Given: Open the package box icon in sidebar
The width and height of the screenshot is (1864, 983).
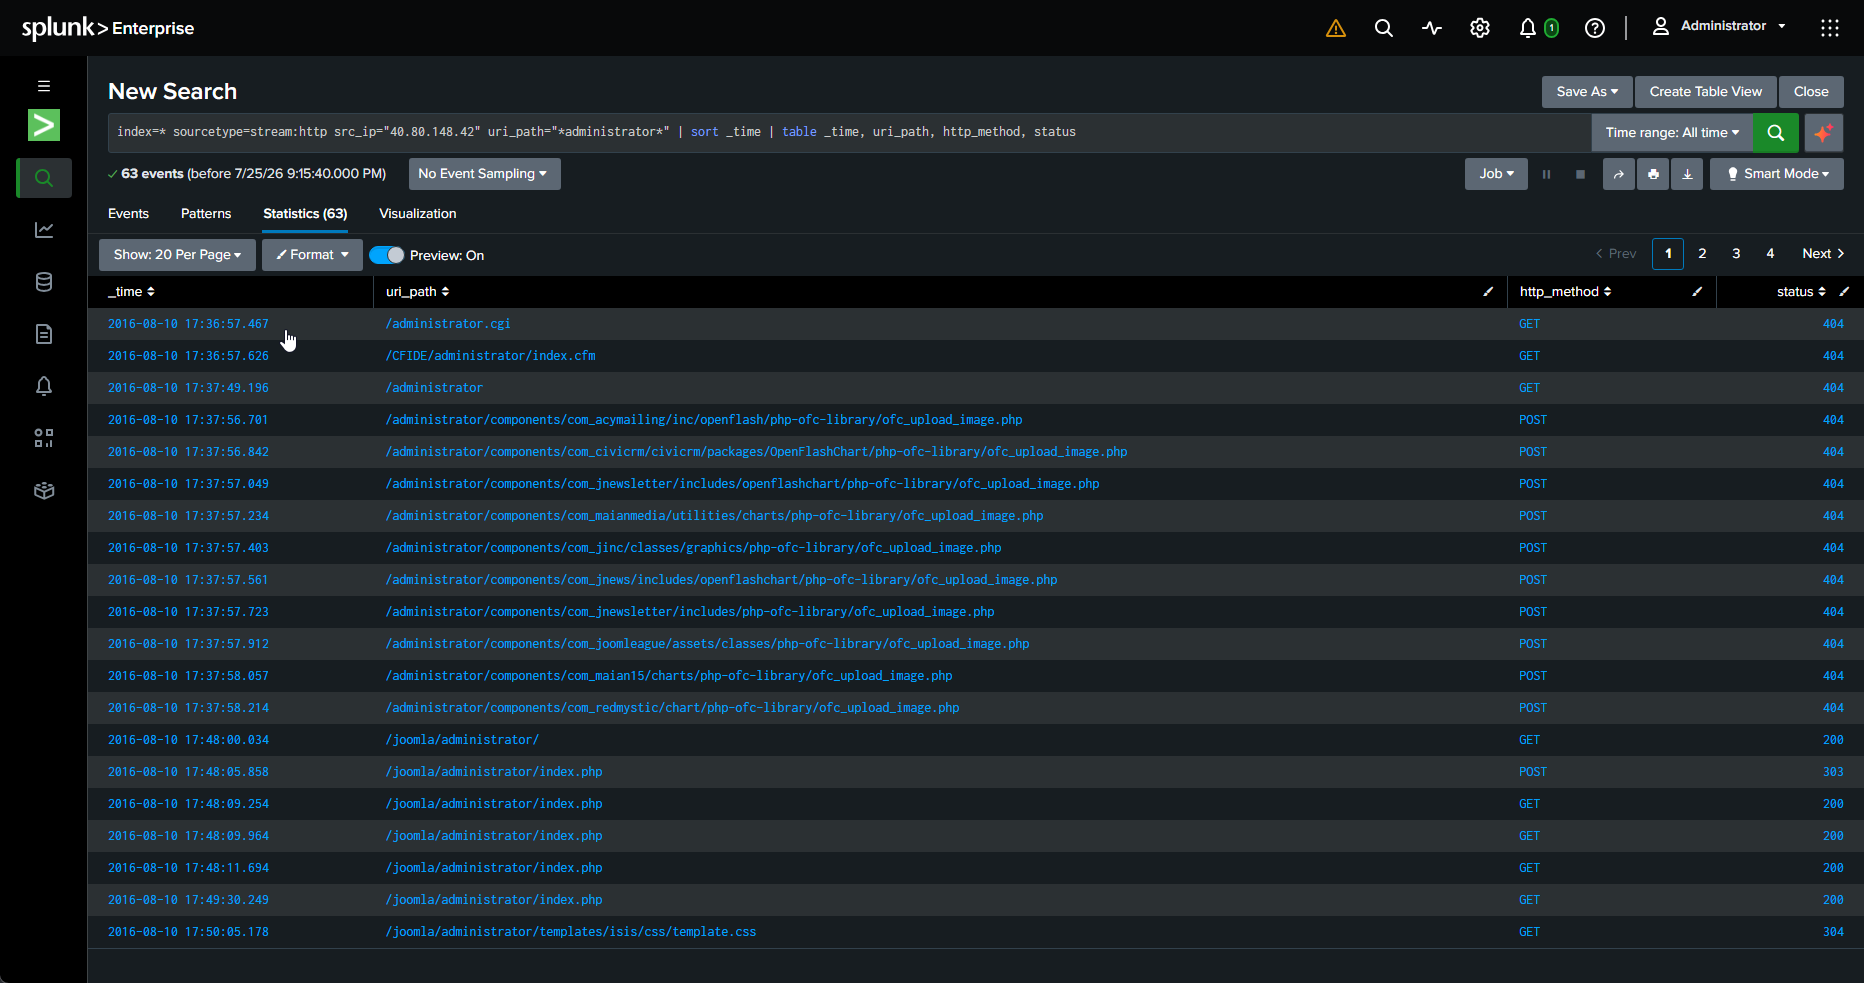Looking at the screenshot, I should pos(44,490).
